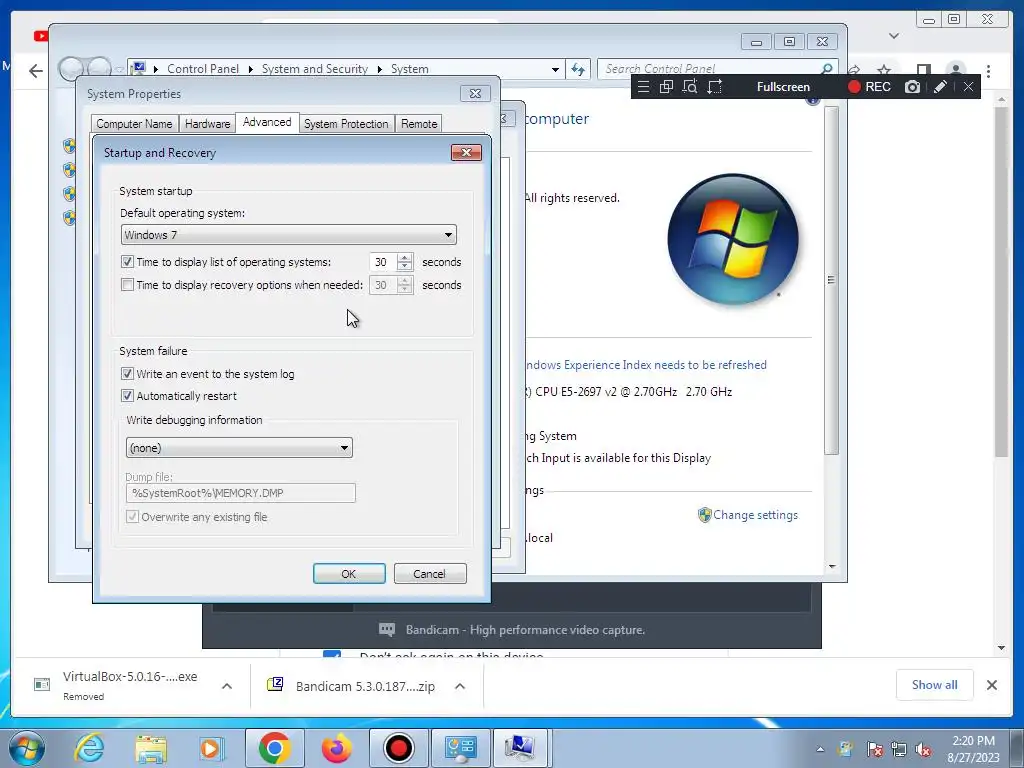Click Control Panel breadcrumb item

click(203, 69)
